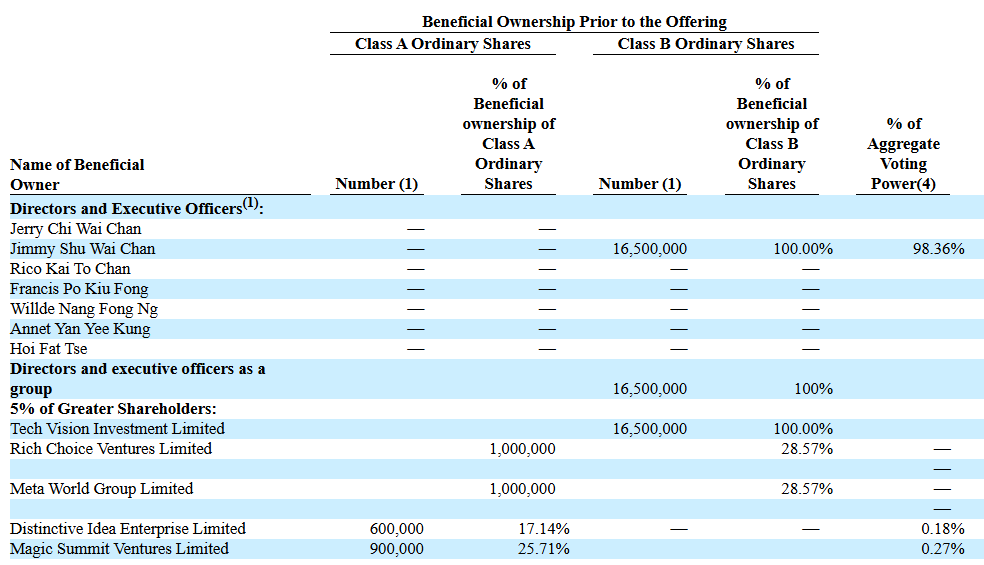Click the '% of Aggregate Voting Power(4)' header

[x=903, y=154]
